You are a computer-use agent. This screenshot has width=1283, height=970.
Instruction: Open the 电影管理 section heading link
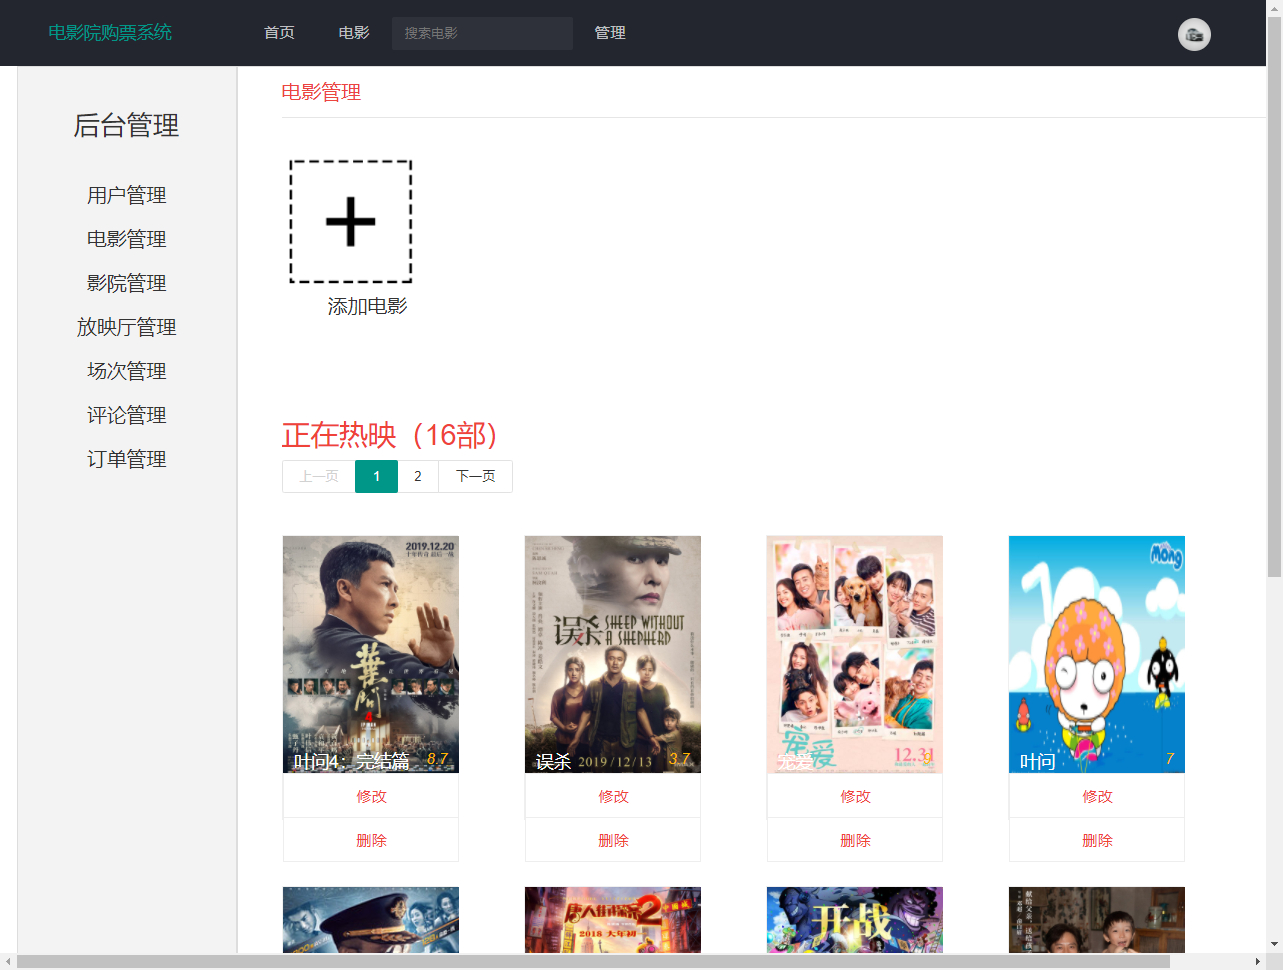point(321,92)
